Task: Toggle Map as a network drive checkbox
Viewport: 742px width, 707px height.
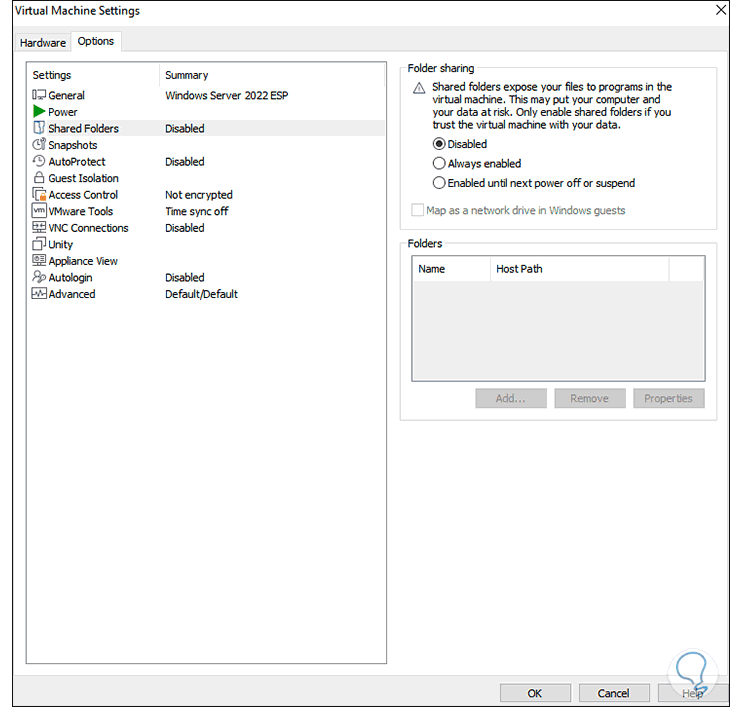Action: click(417, 210)
